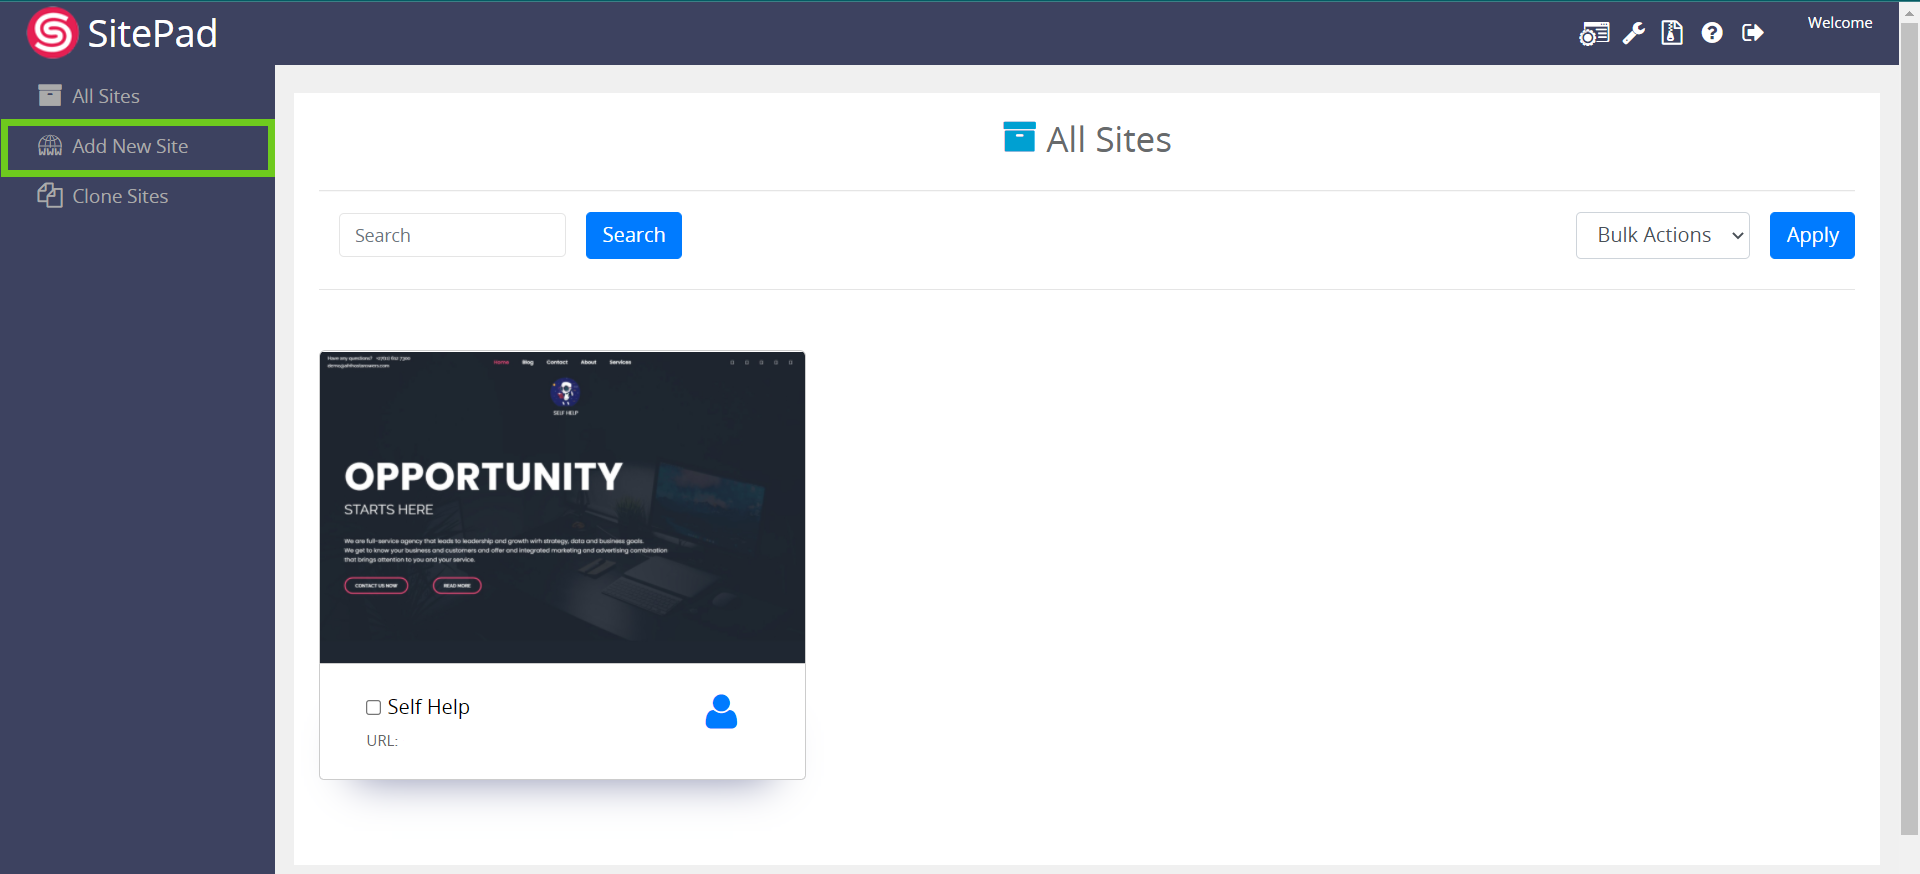Expand the Bulk Actions dropdown
This screenshot has height=874, width=1920.
(x=1662, y=235)
